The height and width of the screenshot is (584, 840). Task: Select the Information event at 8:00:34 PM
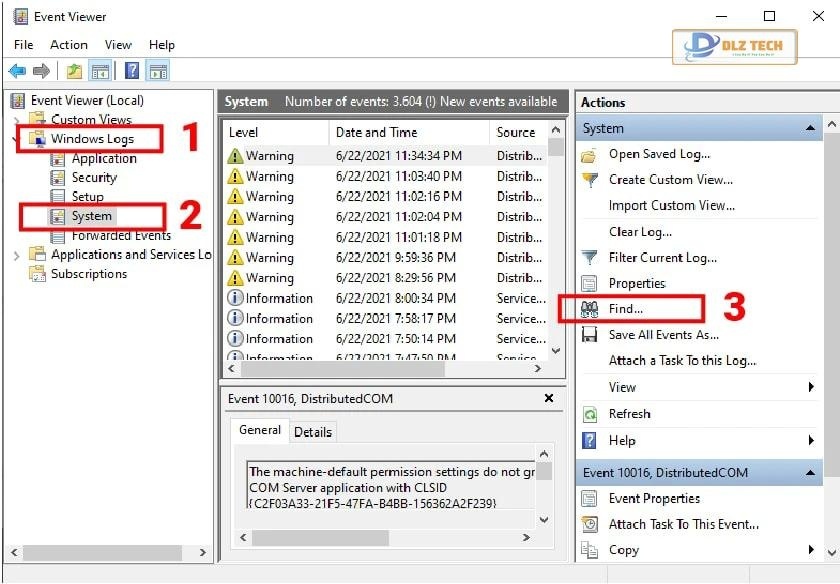click(386, 298)
